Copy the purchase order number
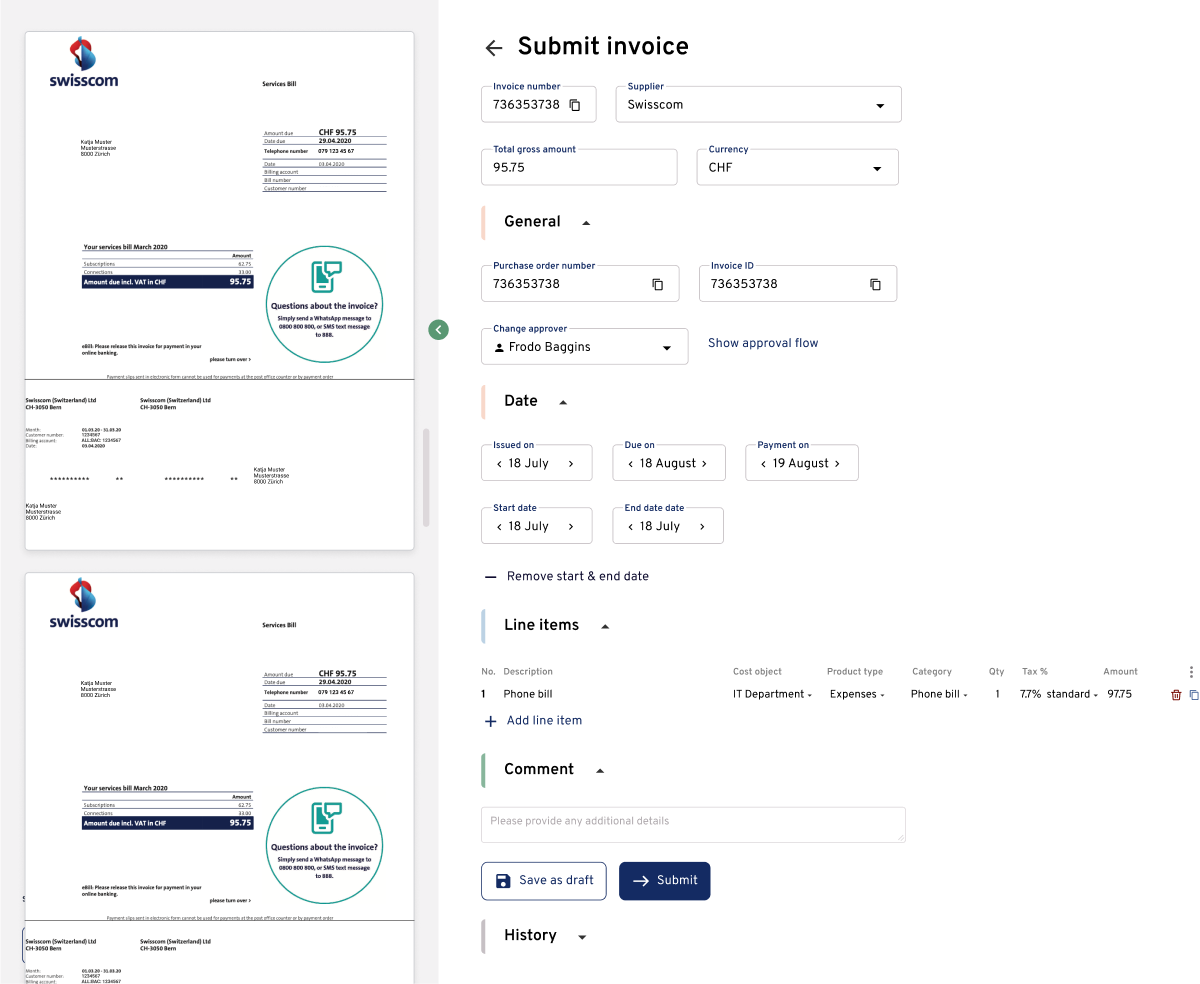Screen dimensions: 1200x984 coord(657,284)
